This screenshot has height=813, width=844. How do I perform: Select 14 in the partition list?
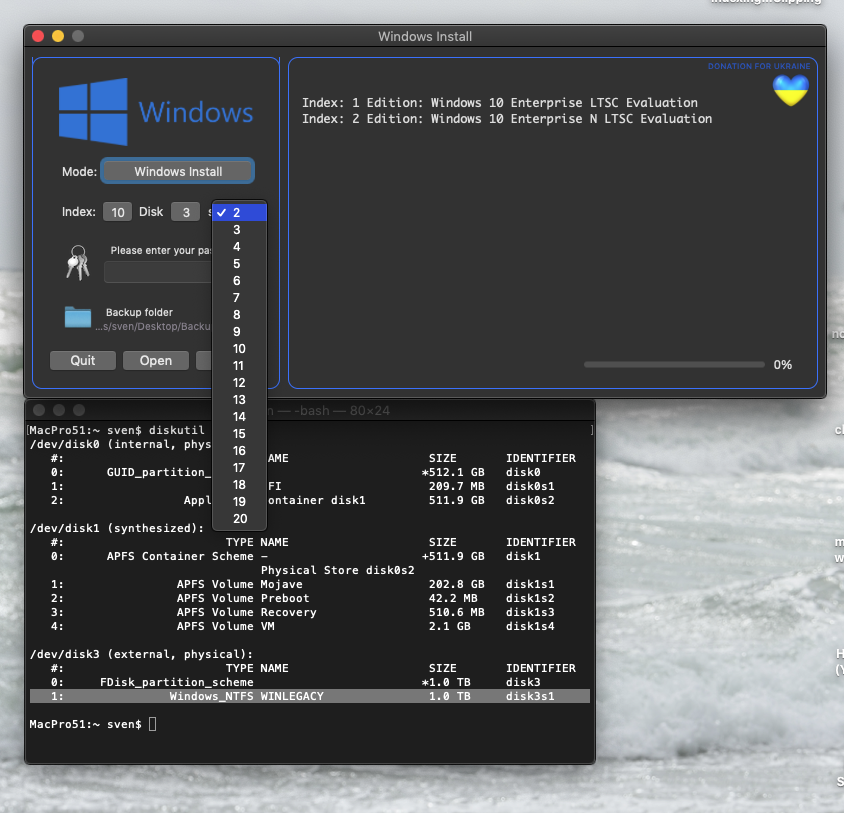click(x=240, y=417)
